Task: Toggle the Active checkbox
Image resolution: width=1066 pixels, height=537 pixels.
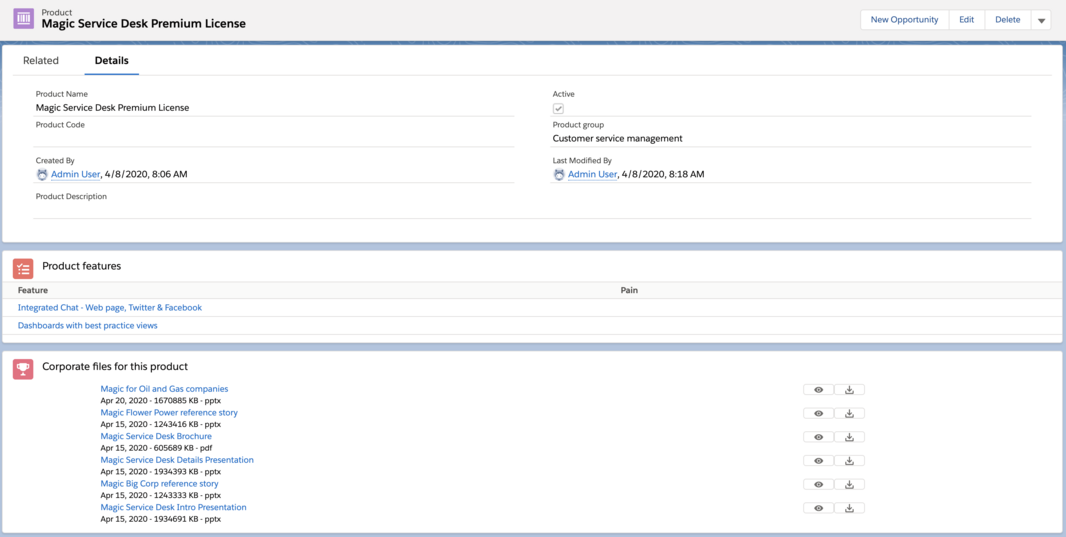Action: point(558,108)
